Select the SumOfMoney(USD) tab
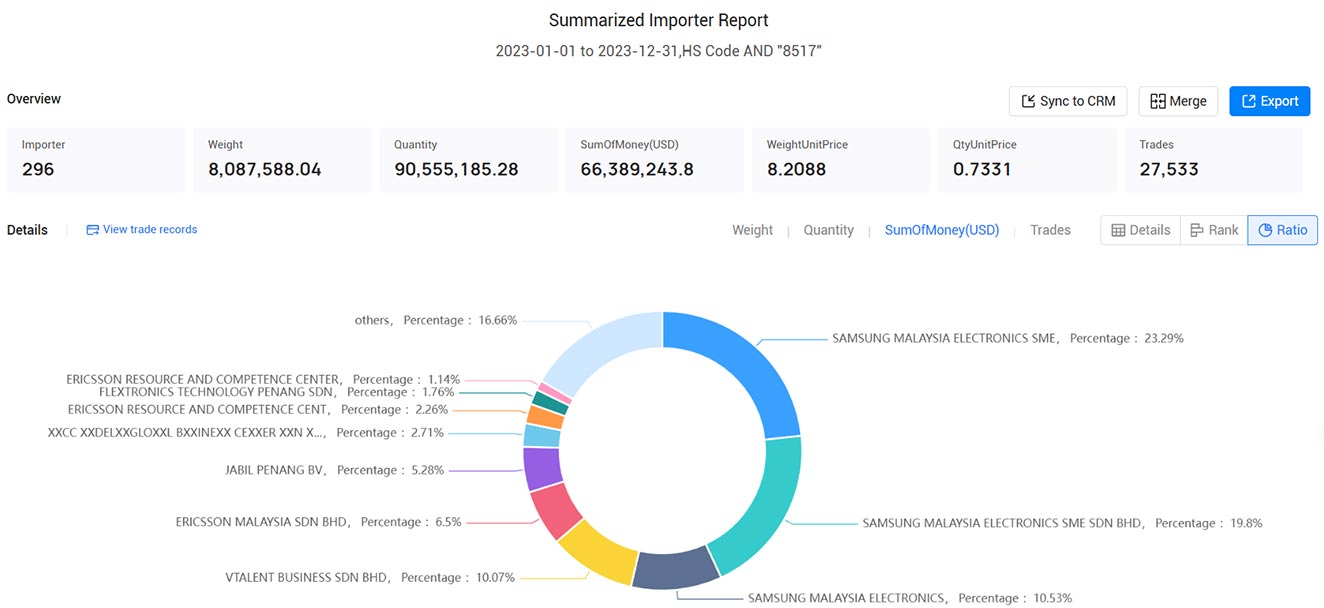Screen dimensions: 1324x608 (x=941, y=230)
